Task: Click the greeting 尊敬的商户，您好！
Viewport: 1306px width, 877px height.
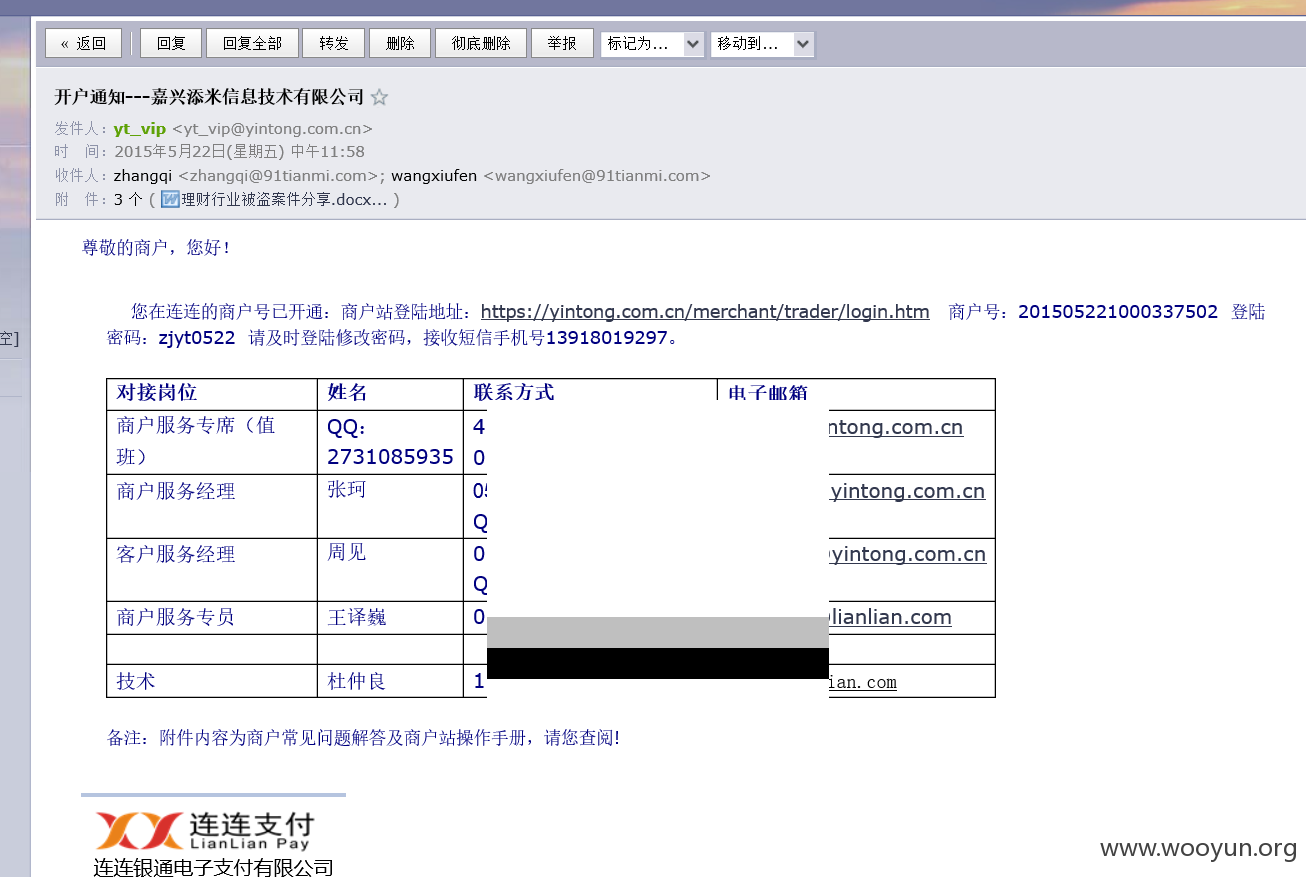Action: click(157, 247)
